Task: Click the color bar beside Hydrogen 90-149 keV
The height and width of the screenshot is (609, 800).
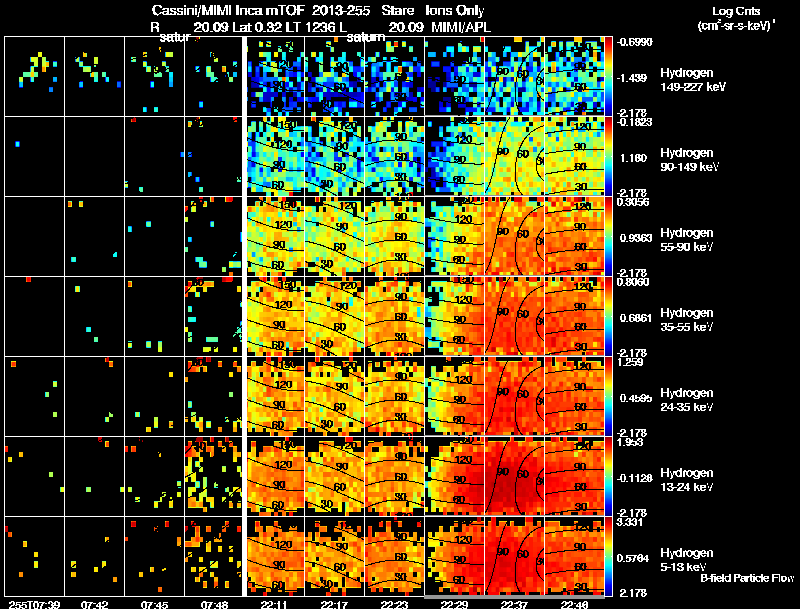Action: point(608,156)
